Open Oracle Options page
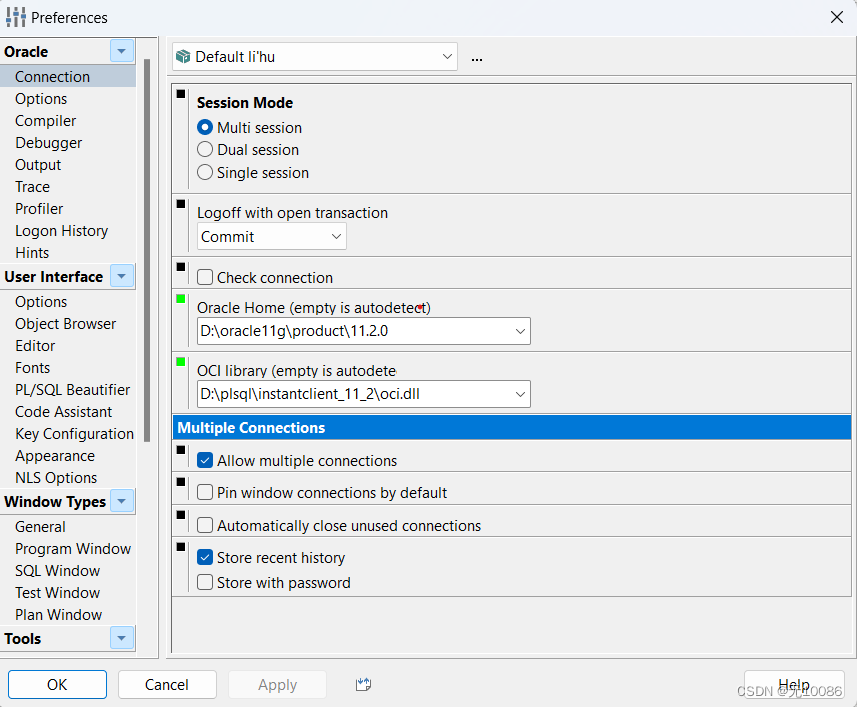Viewport: 857px width, 707px height. [41, 99]
